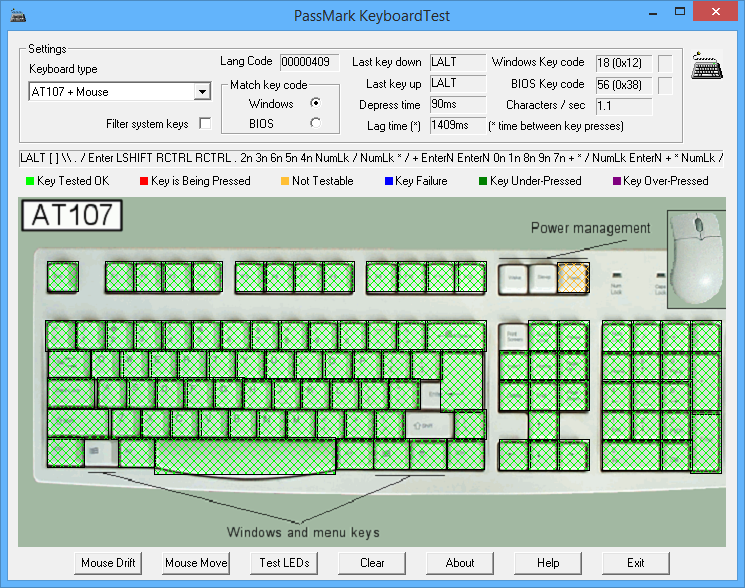The width and height of the screenshot is (745, 588).
Task: Click the Escape key on keyboard diagram
Action: pos(63,277)
